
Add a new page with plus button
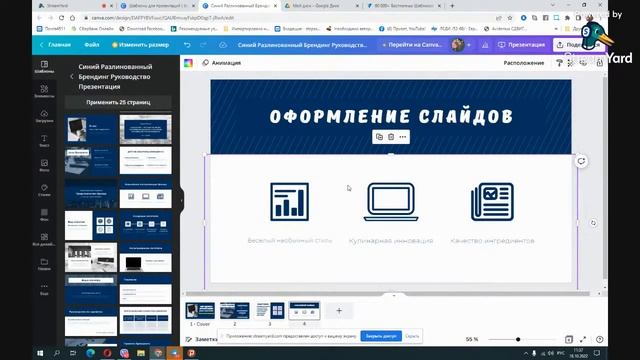(339, 311)
